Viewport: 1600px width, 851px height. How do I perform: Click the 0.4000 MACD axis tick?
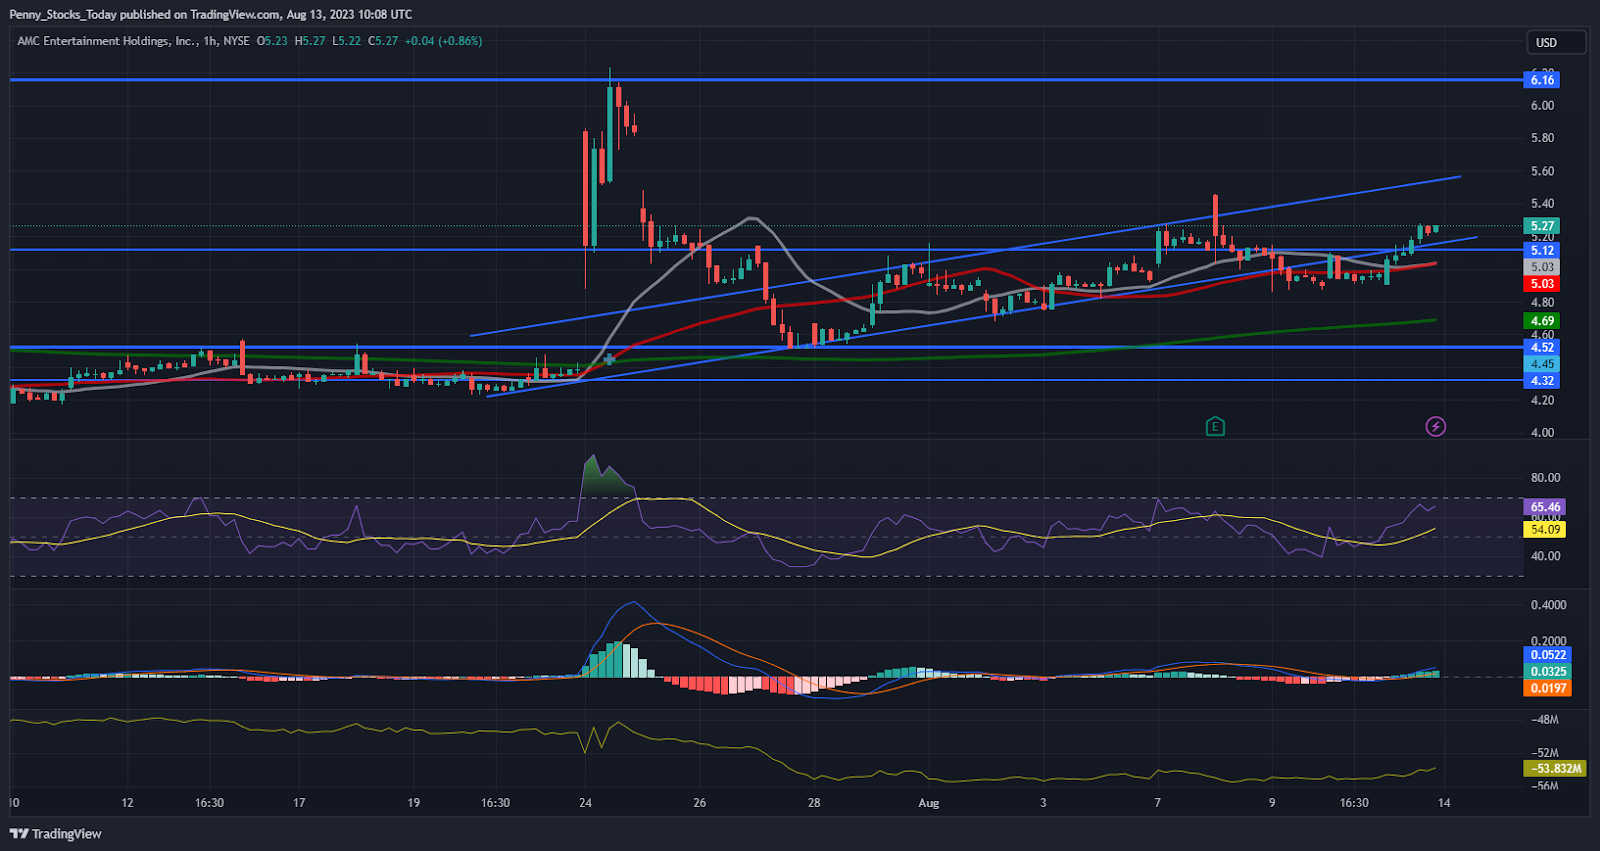tap(1548, 605)
